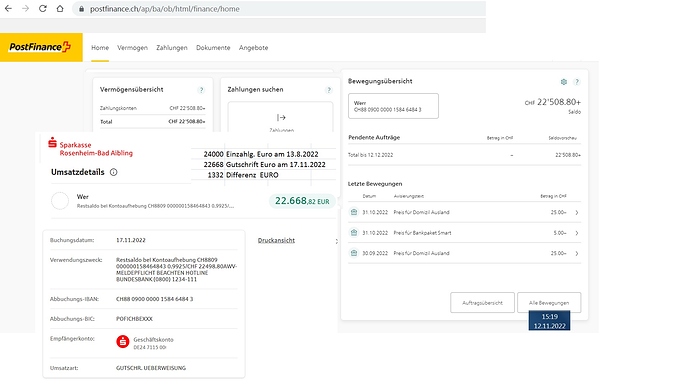Screen dimensions: 690x389
Task: Open help icon in Bewegungsübersicht
Action: coord(577,82)
